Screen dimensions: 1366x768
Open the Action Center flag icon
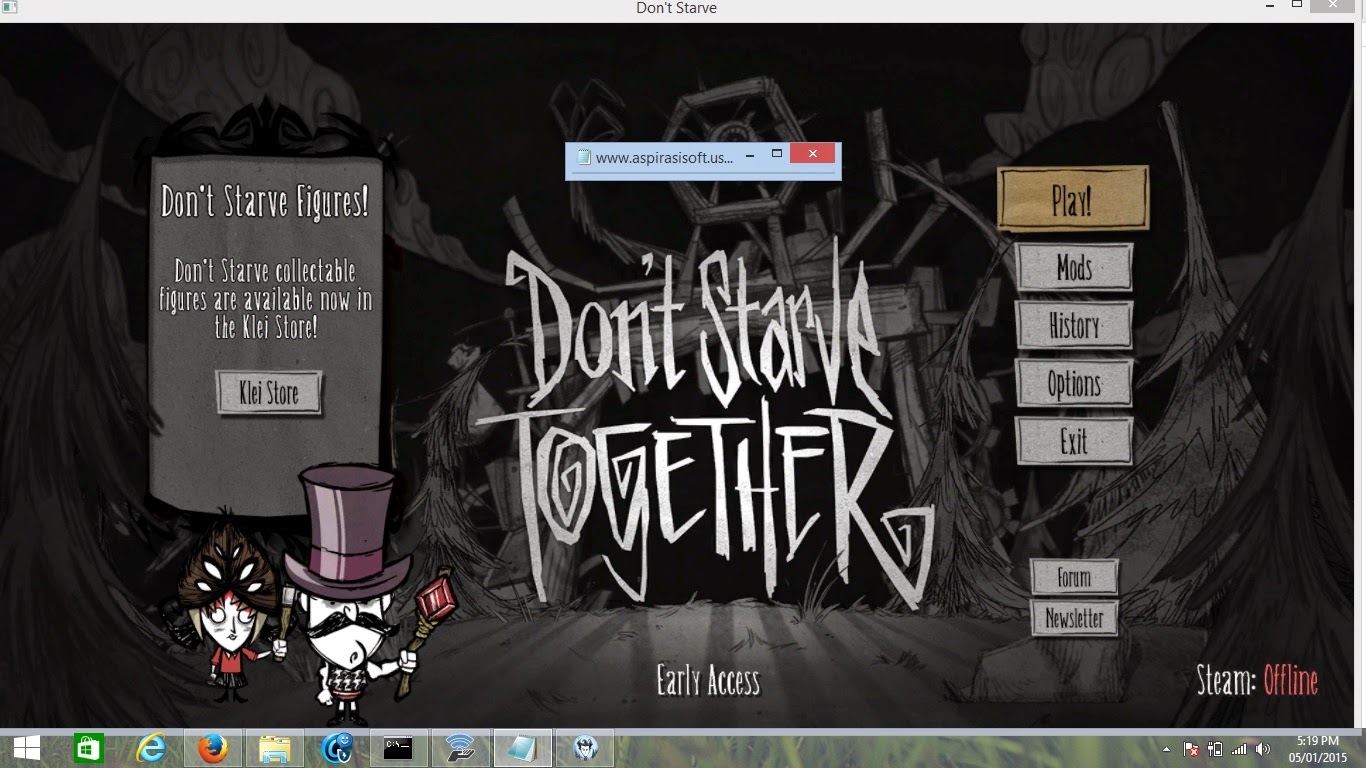tap(1191, 749)
